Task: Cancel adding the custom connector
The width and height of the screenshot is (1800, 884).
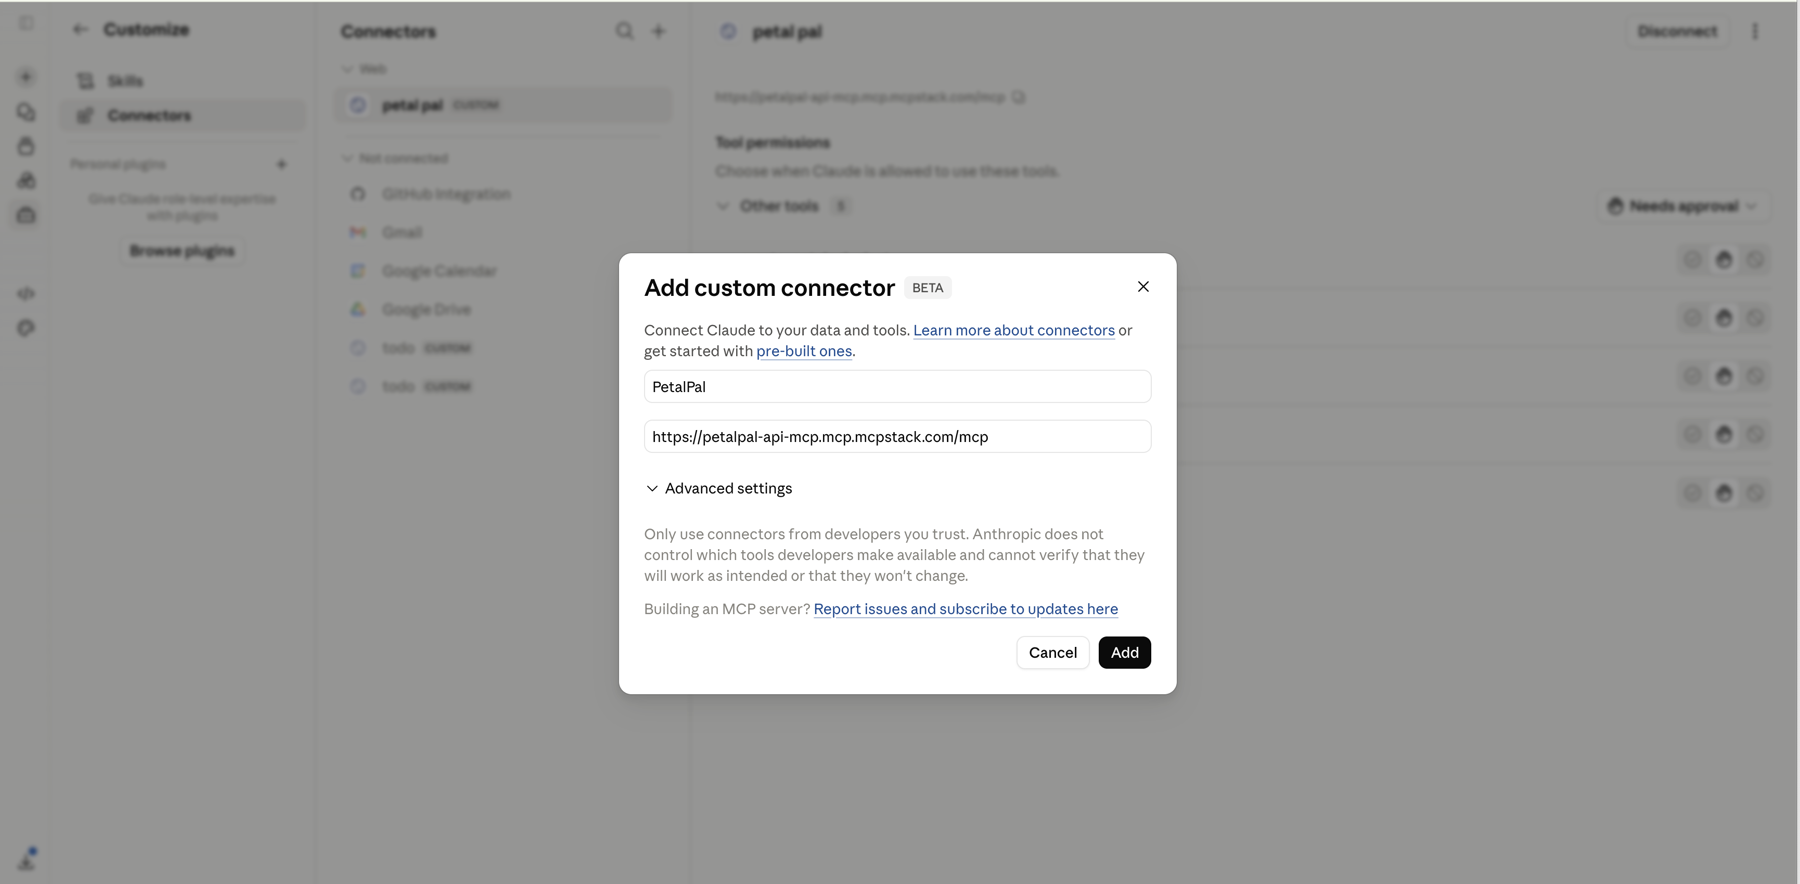Action: click(1053, 653)
